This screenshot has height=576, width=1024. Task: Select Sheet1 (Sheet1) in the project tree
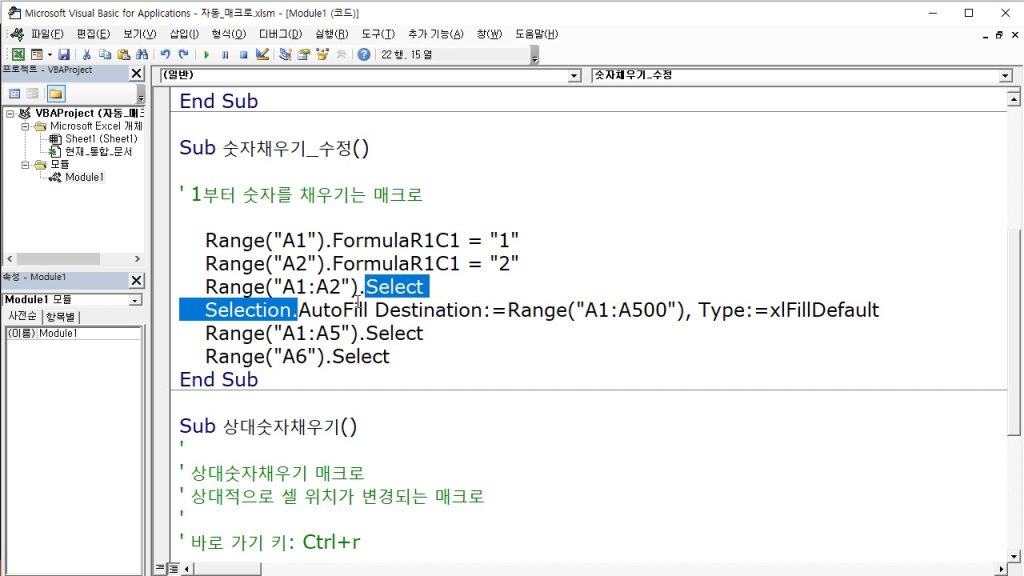[x=100, y=139]
